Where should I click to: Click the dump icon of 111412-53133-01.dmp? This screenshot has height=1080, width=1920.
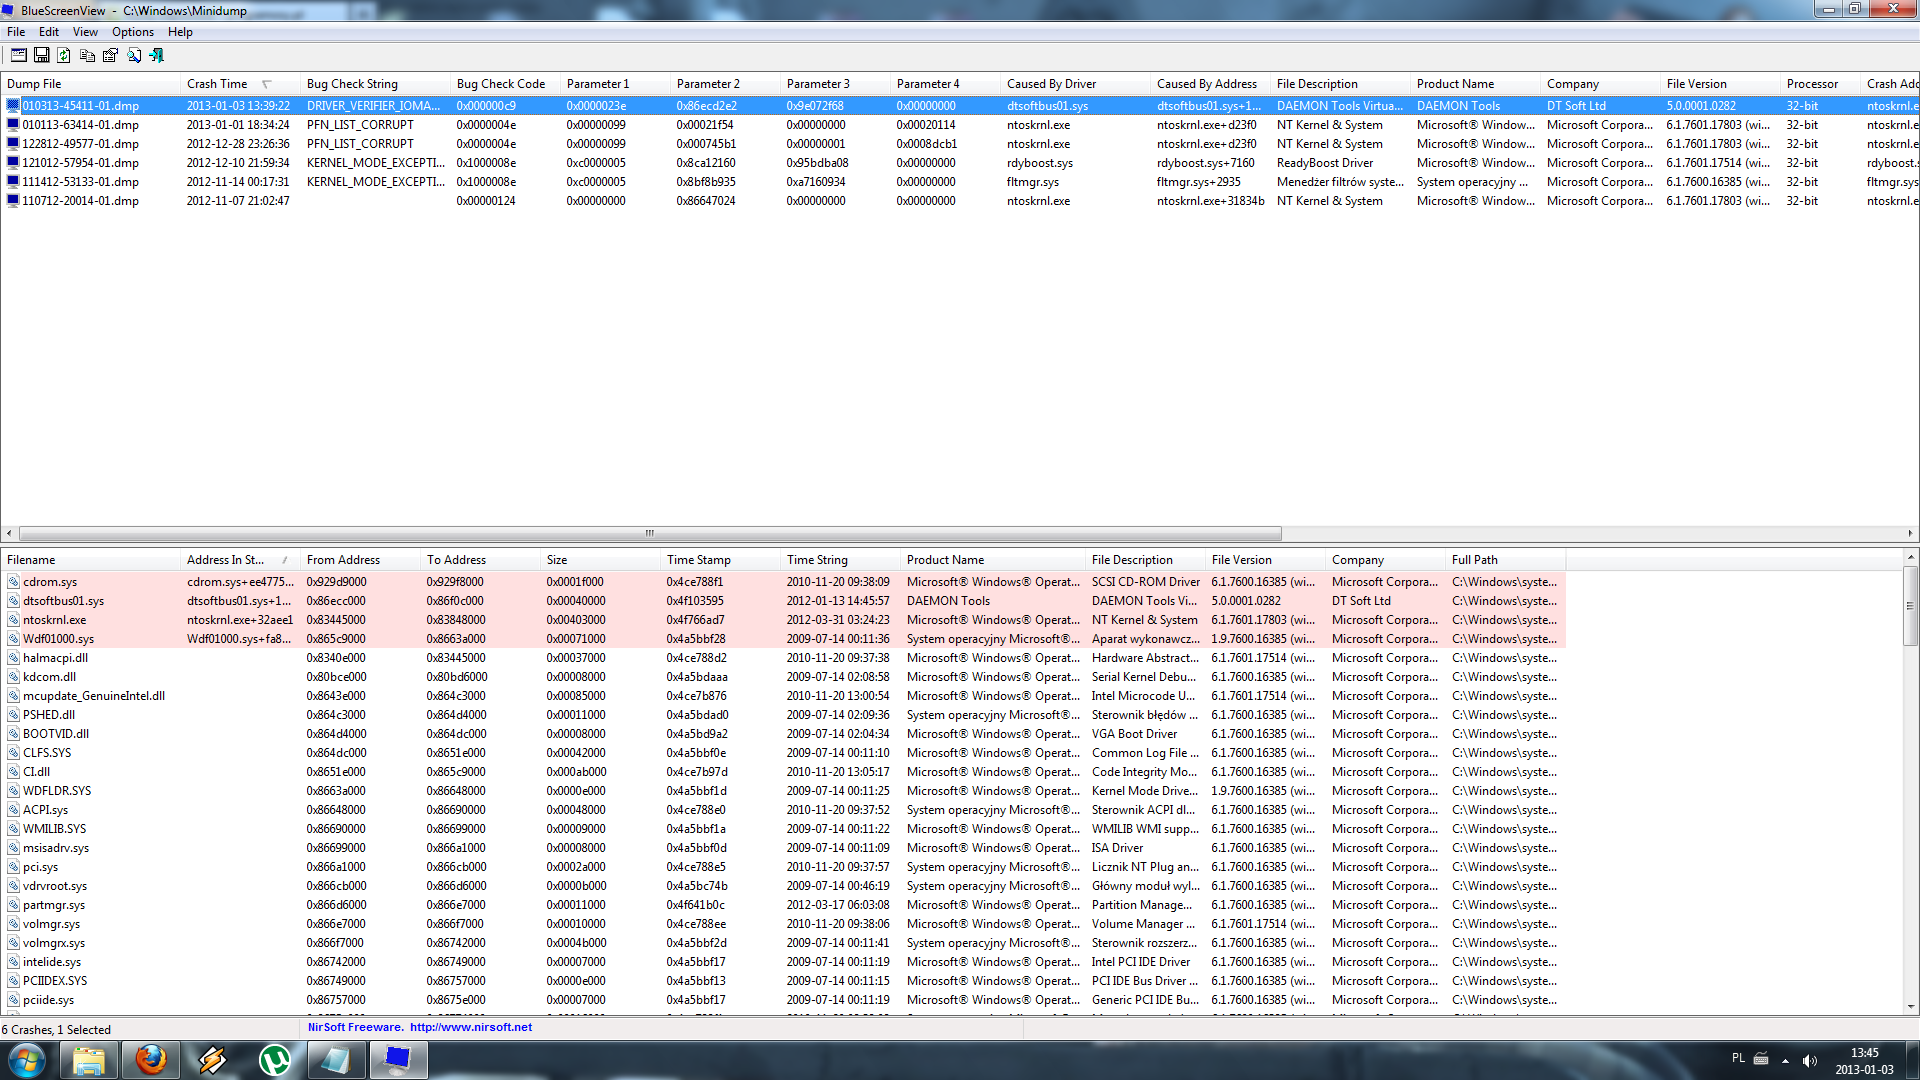(x=13, y=182)
